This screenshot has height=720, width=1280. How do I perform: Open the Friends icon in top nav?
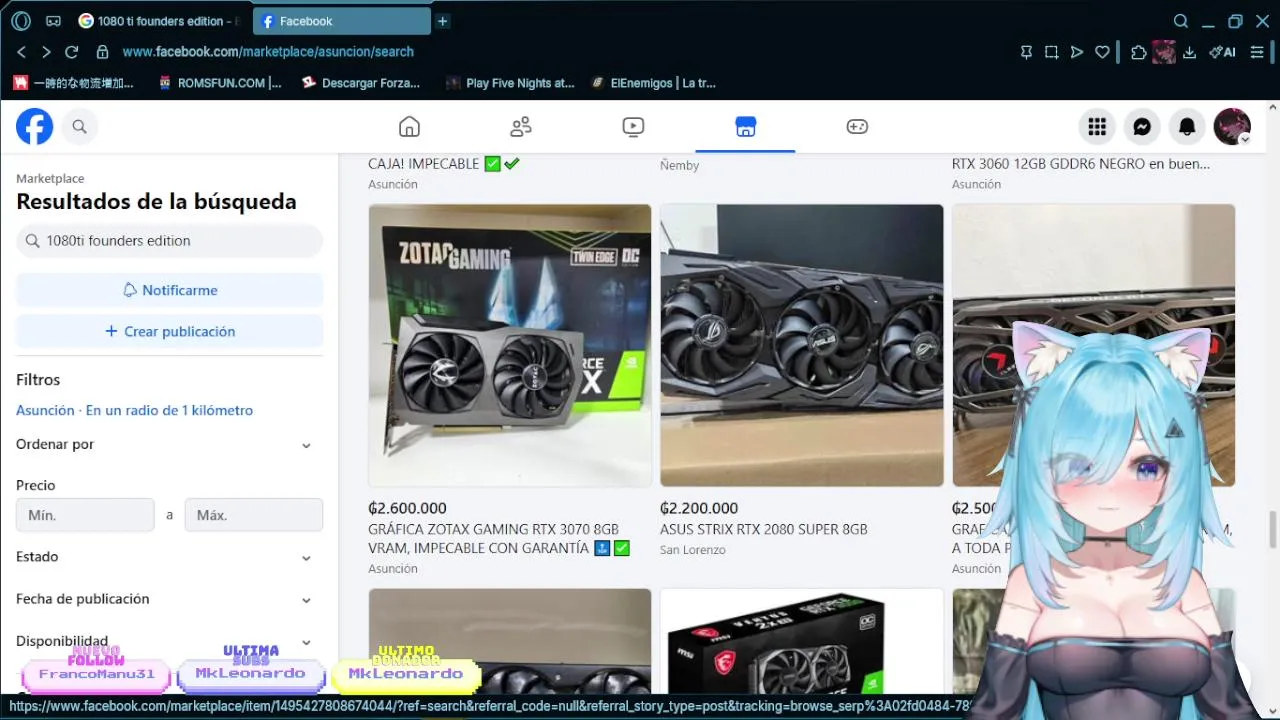pyautogui.click(x=521, y=127)
